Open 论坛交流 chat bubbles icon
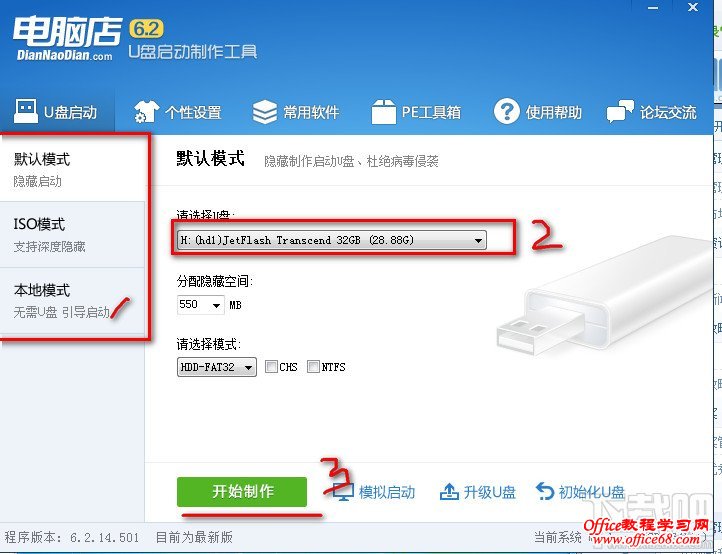Viewport: 722px width, 554px height. 620,111
